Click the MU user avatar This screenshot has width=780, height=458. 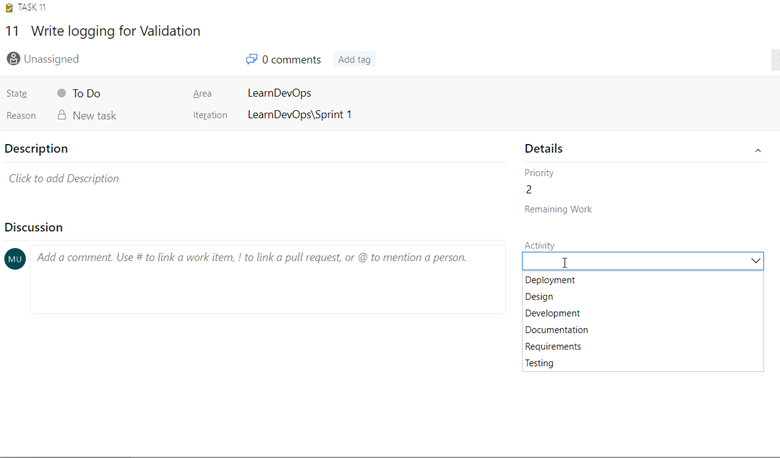15,259
